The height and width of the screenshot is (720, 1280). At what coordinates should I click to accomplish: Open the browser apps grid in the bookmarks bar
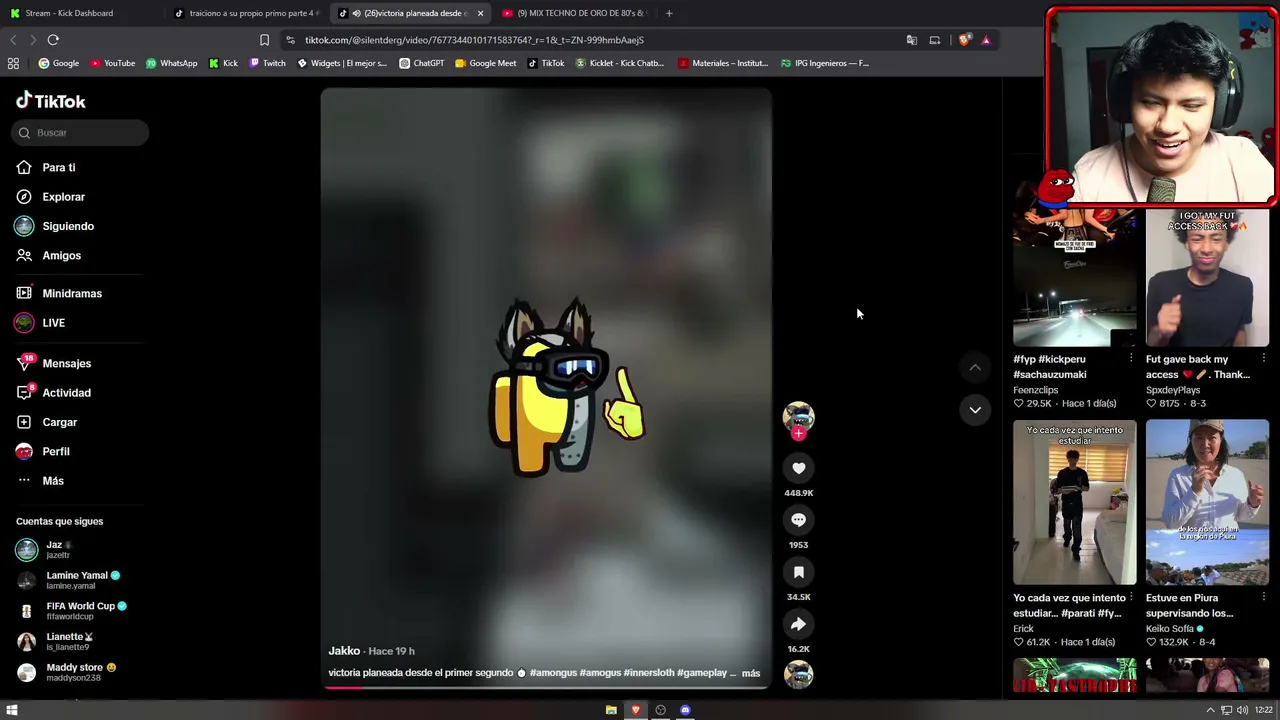coord(13,63)
